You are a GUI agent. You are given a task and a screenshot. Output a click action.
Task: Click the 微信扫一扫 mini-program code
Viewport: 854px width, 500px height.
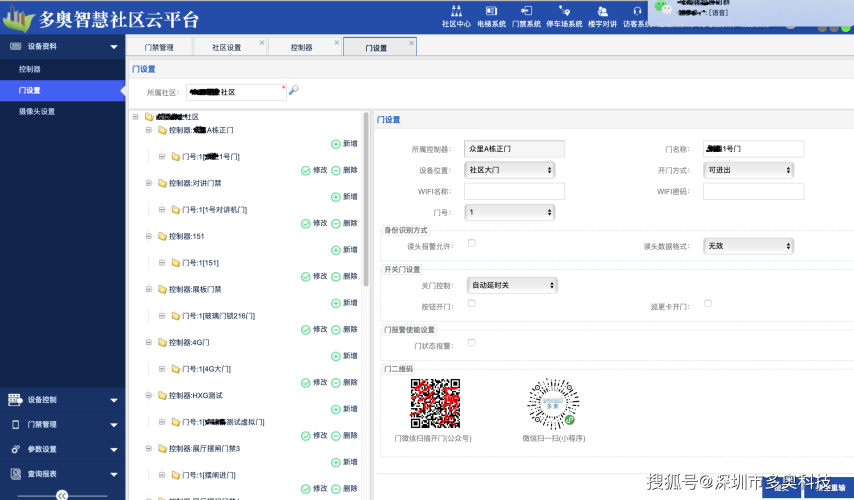click(x=553, y=404)
